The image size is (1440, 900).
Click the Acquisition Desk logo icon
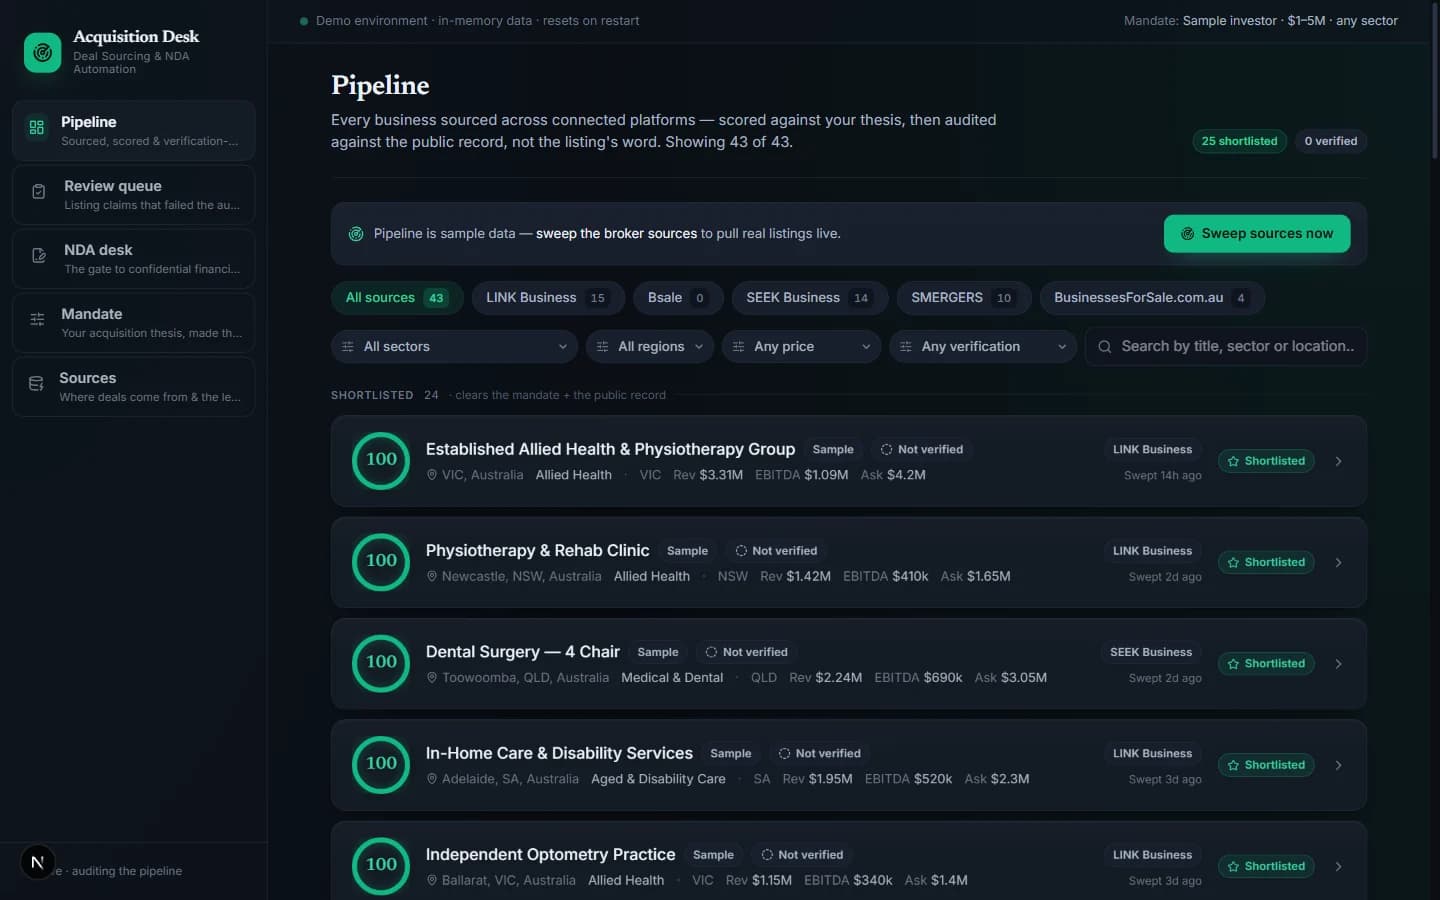(x=43, y=53)
